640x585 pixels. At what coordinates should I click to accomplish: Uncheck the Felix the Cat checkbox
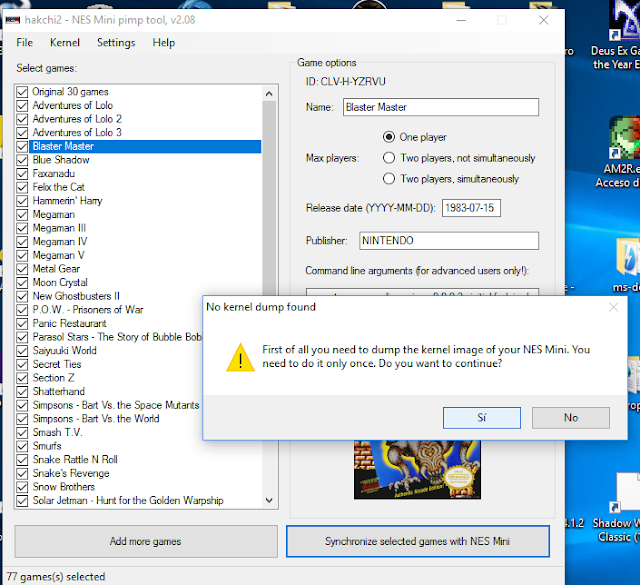[23, 187]
